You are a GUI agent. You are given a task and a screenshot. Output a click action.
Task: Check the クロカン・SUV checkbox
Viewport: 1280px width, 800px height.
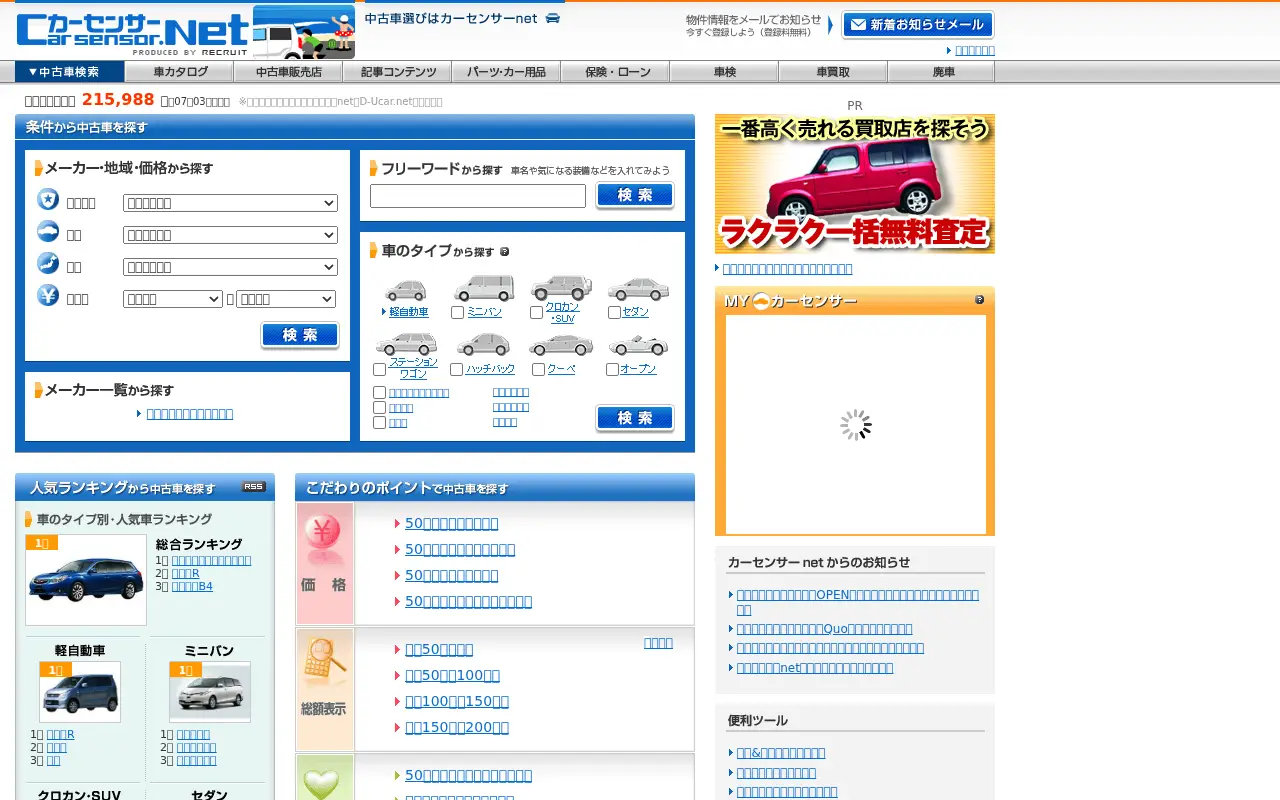pyautogui.click(x=536, y=312)
